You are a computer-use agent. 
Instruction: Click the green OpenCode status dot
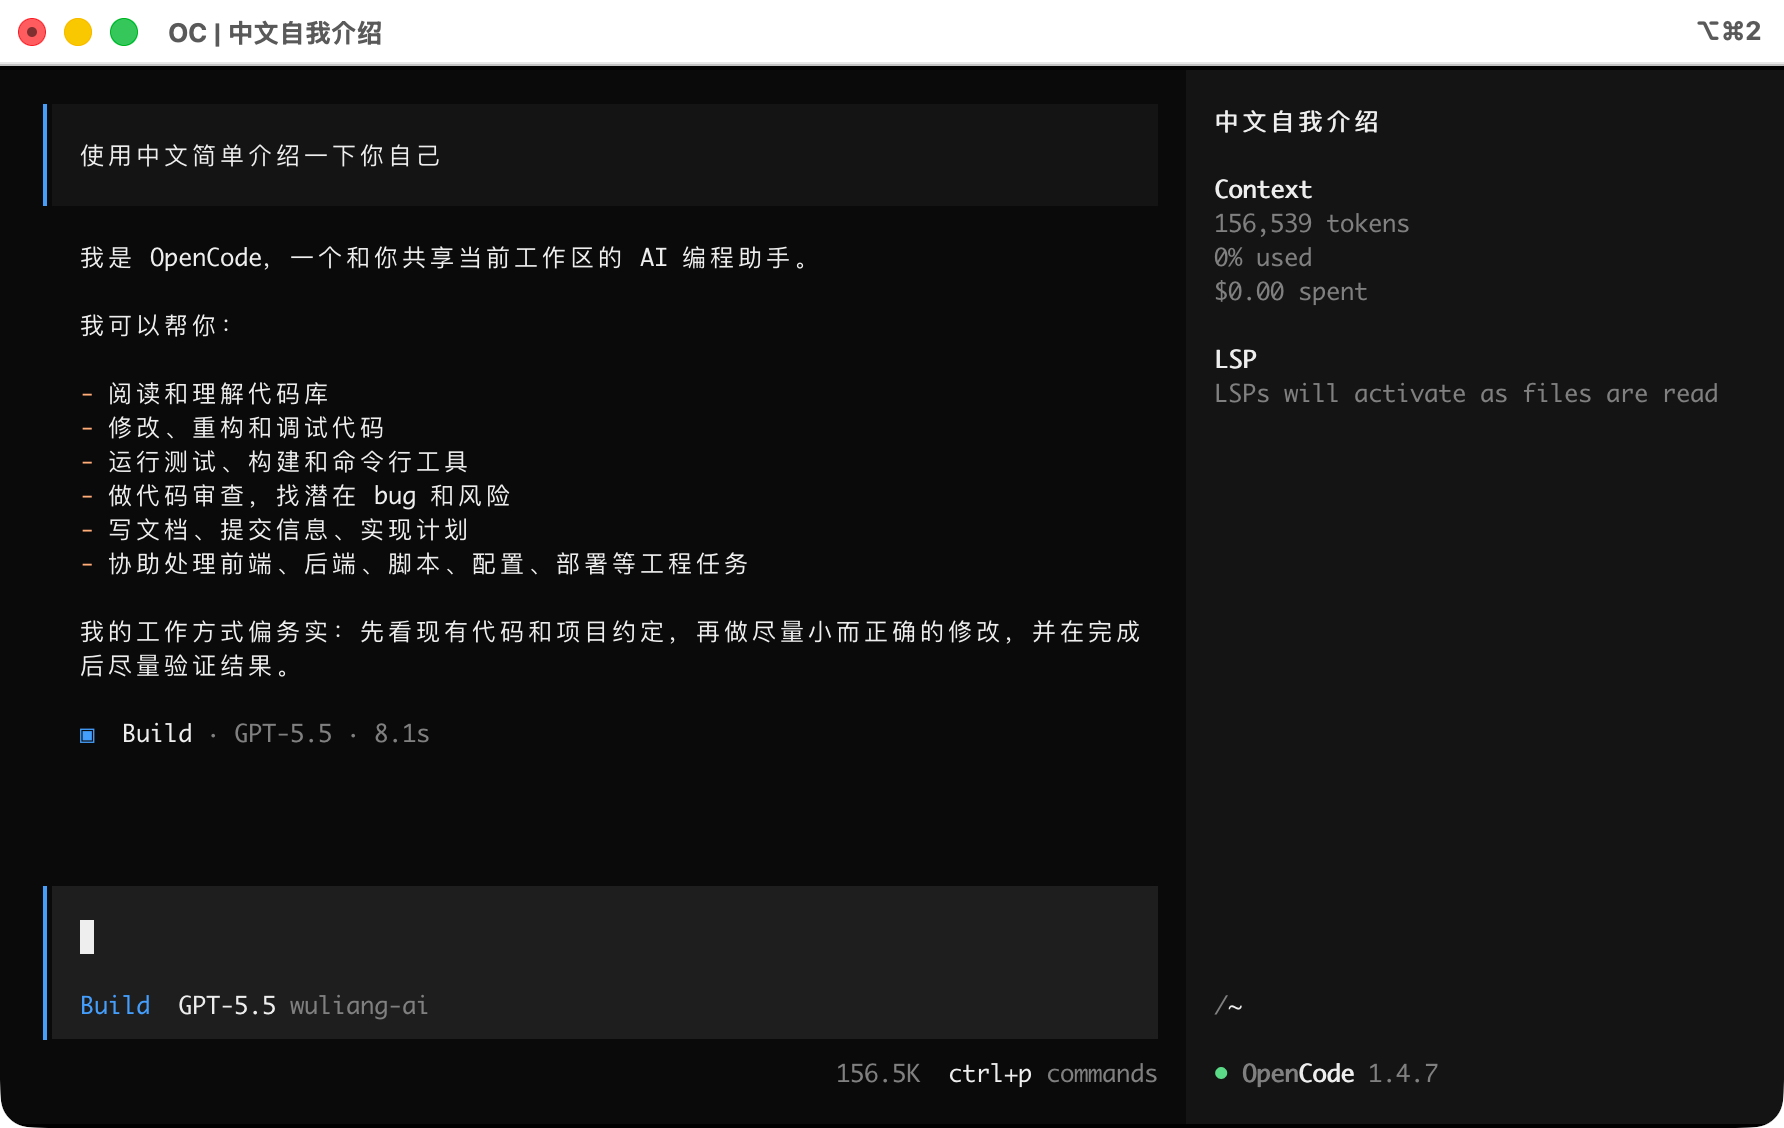(x=1221, y=1073)
